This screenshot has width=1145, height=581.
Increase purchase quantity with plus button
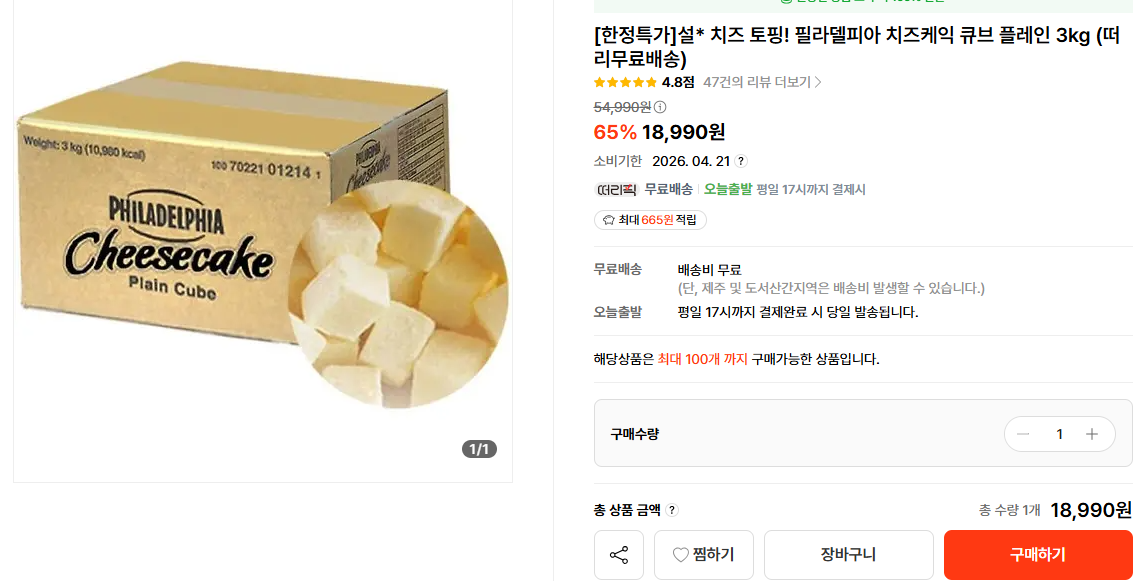click(1092, 434)
